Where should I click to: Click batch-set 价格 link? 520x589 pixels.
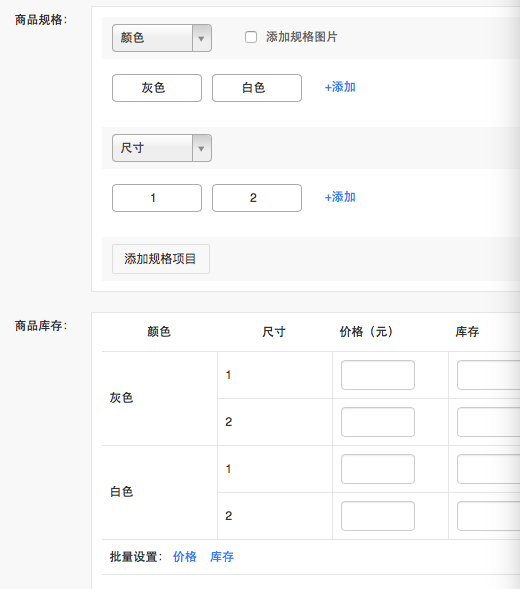(x=185, y=557)
